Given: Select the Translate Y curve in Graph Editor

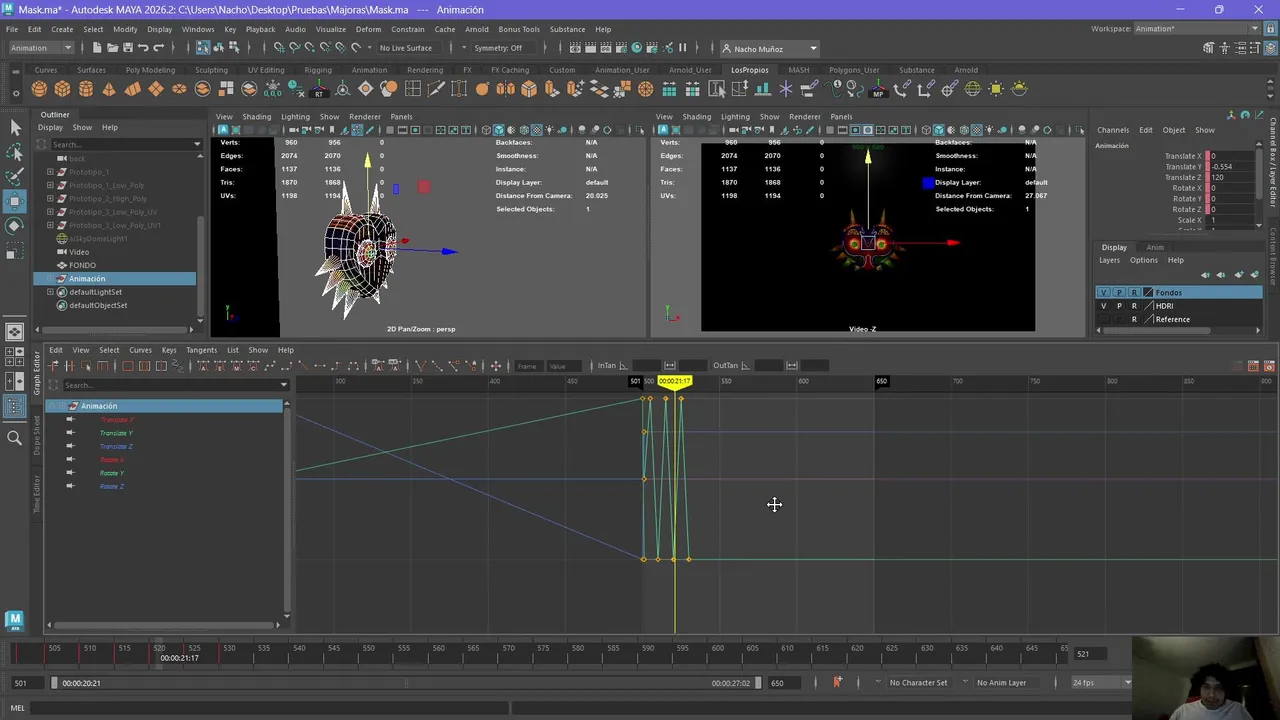Looking at the screenshot, I should click(116, 433).
